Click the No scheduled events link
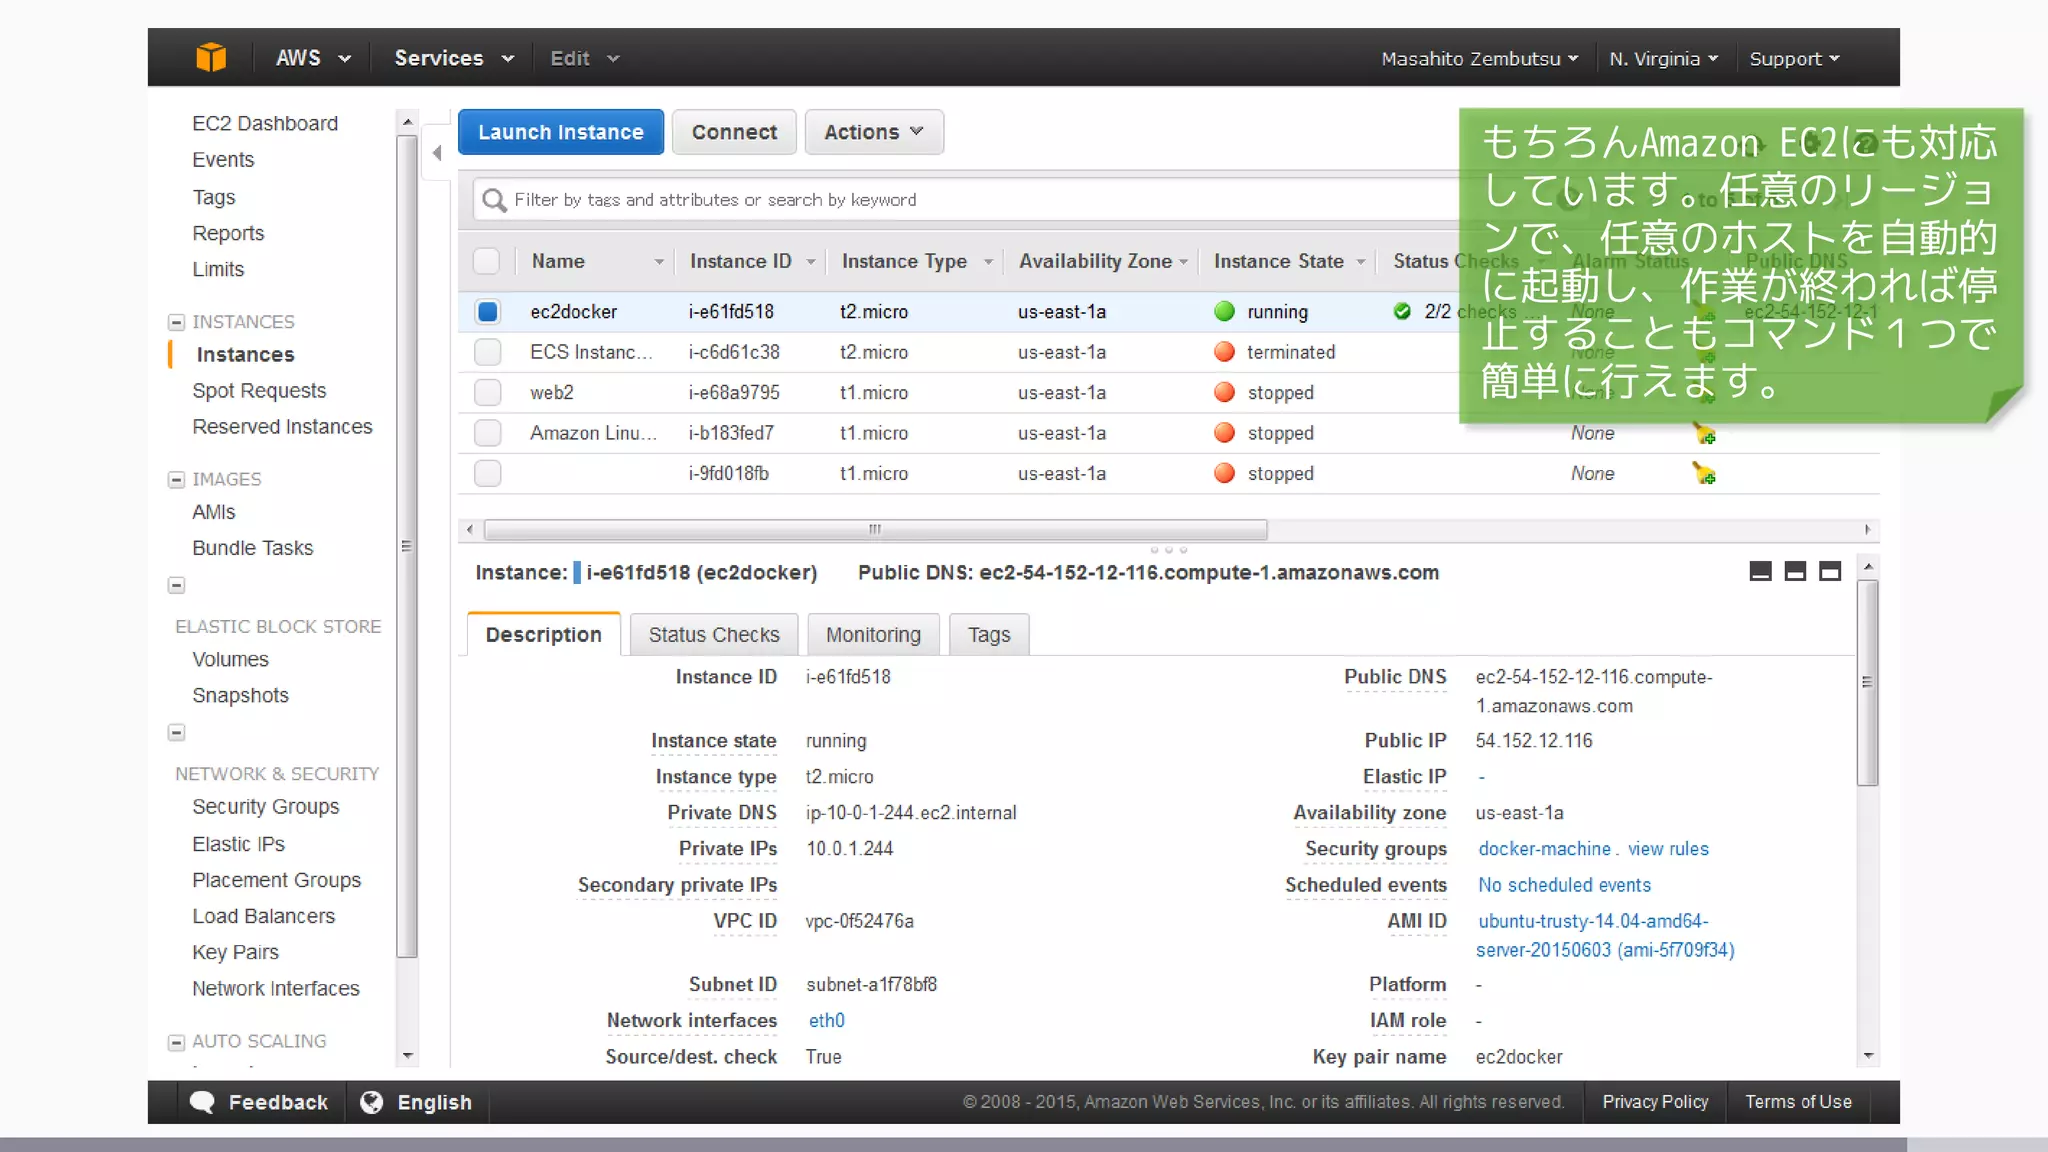Viewport: 2048px width, 1152px height. click(x=1564, y=885)
